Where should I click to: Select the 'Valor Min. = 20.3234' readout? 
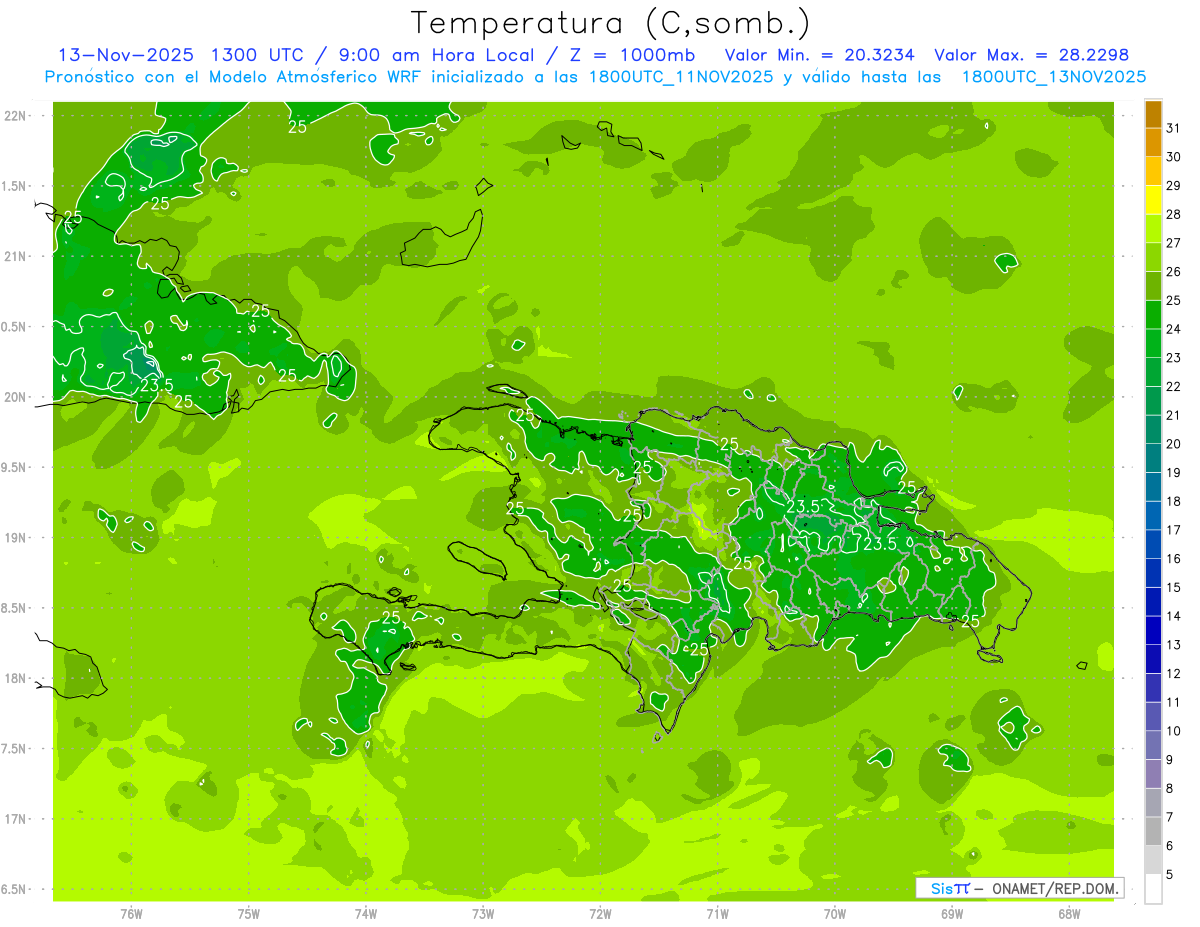820,55
